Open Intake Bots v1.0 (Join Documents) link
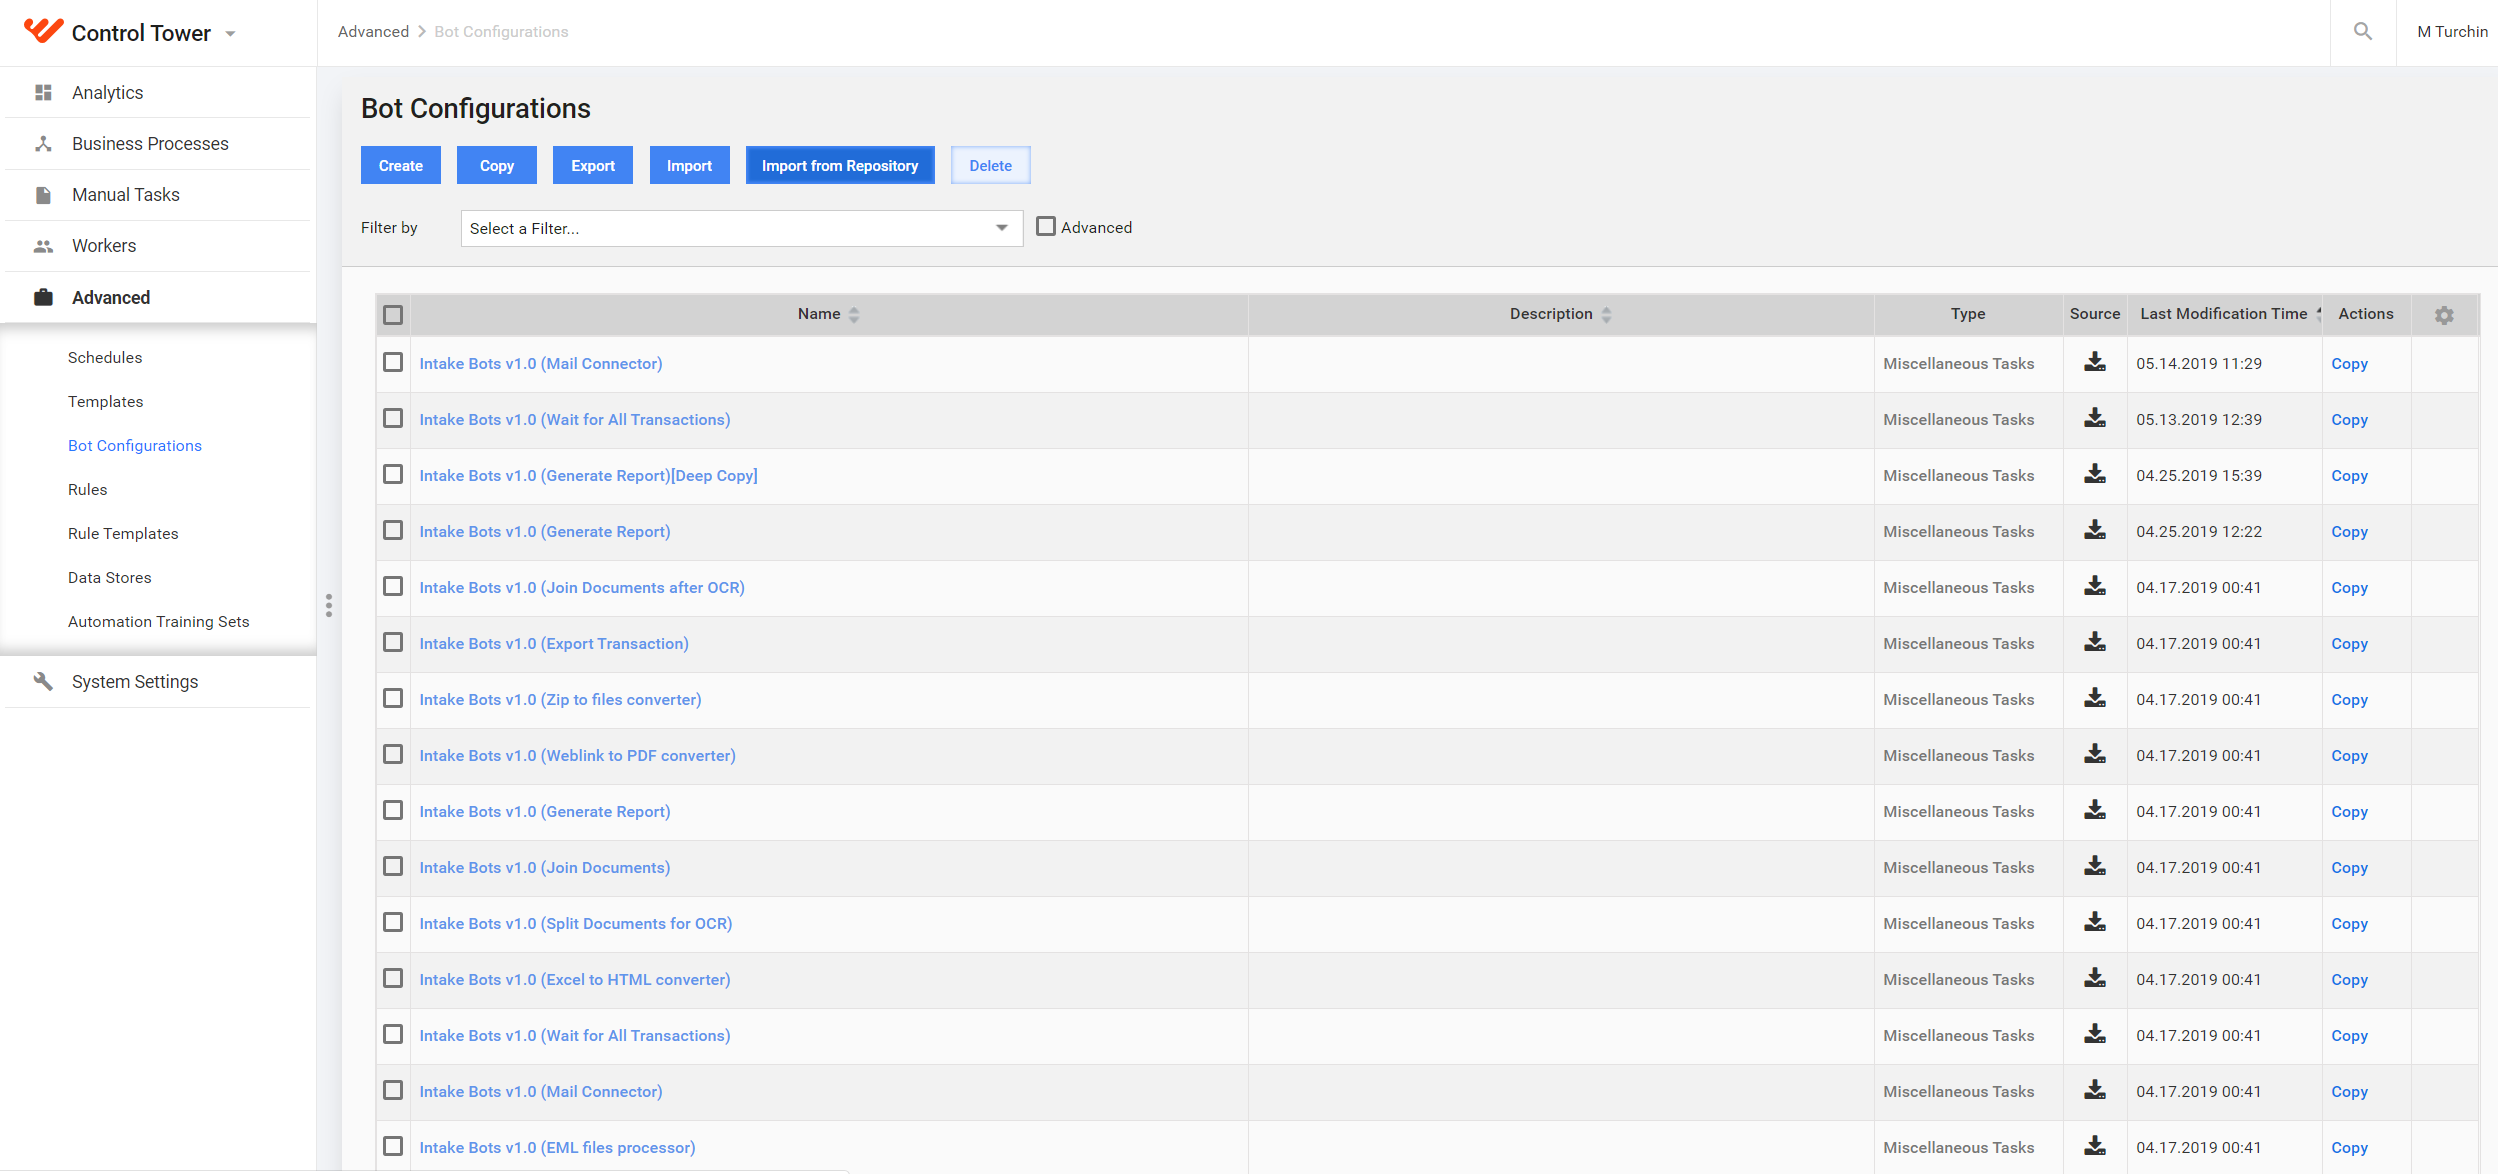The image size is (2498, 1174). (545, 868)
